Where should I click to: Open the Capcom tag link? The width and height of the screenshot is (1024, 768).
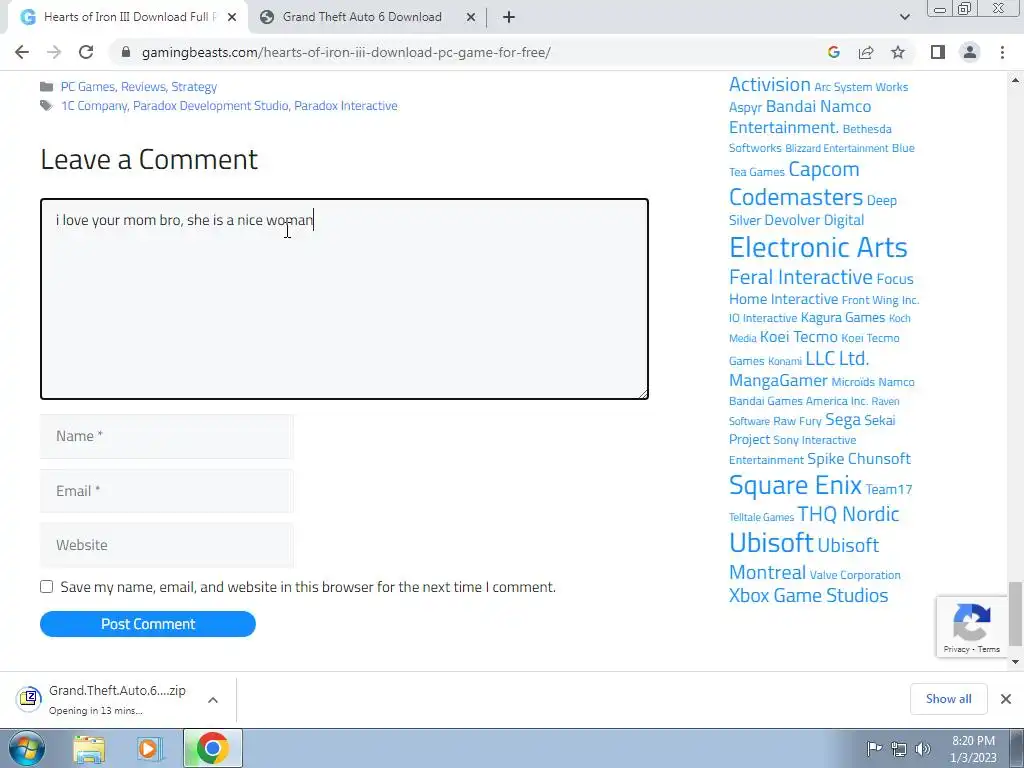pos(824,169)
